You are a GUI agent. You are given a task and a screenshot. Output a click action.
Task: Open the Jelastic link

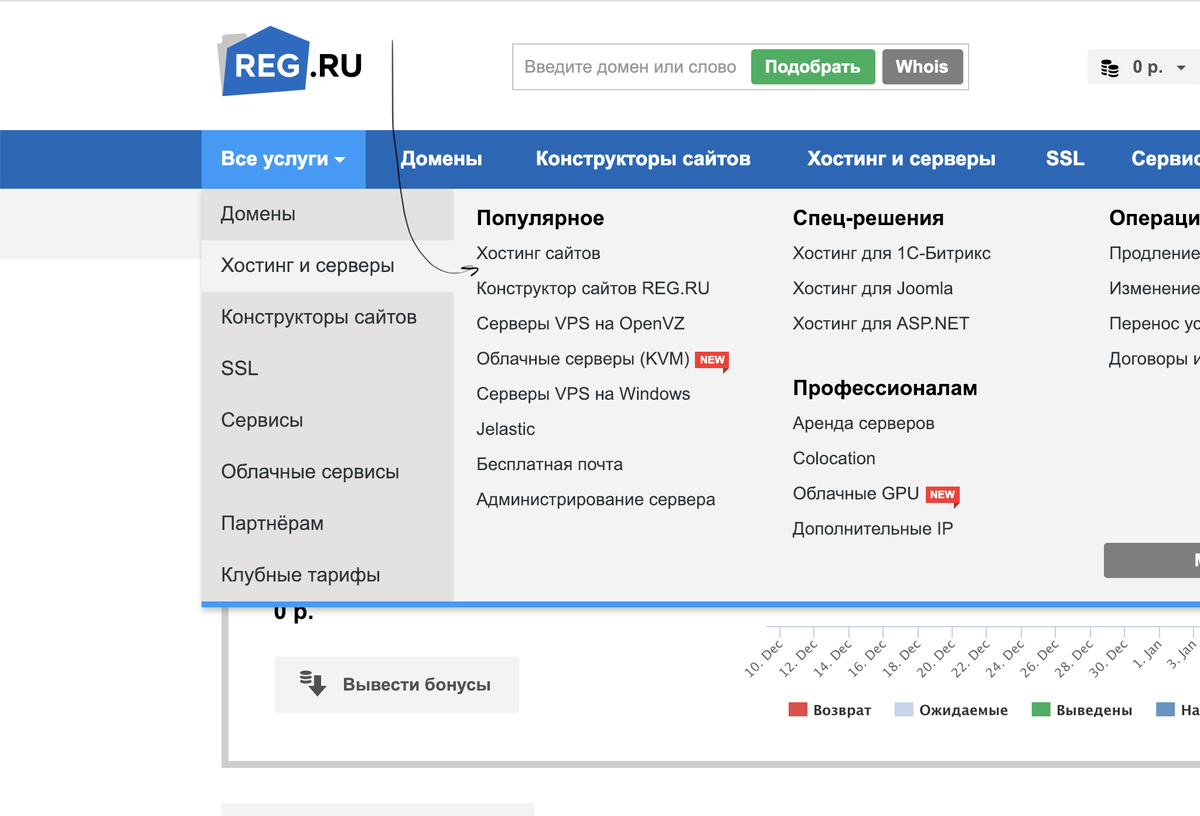pos(506,428)
